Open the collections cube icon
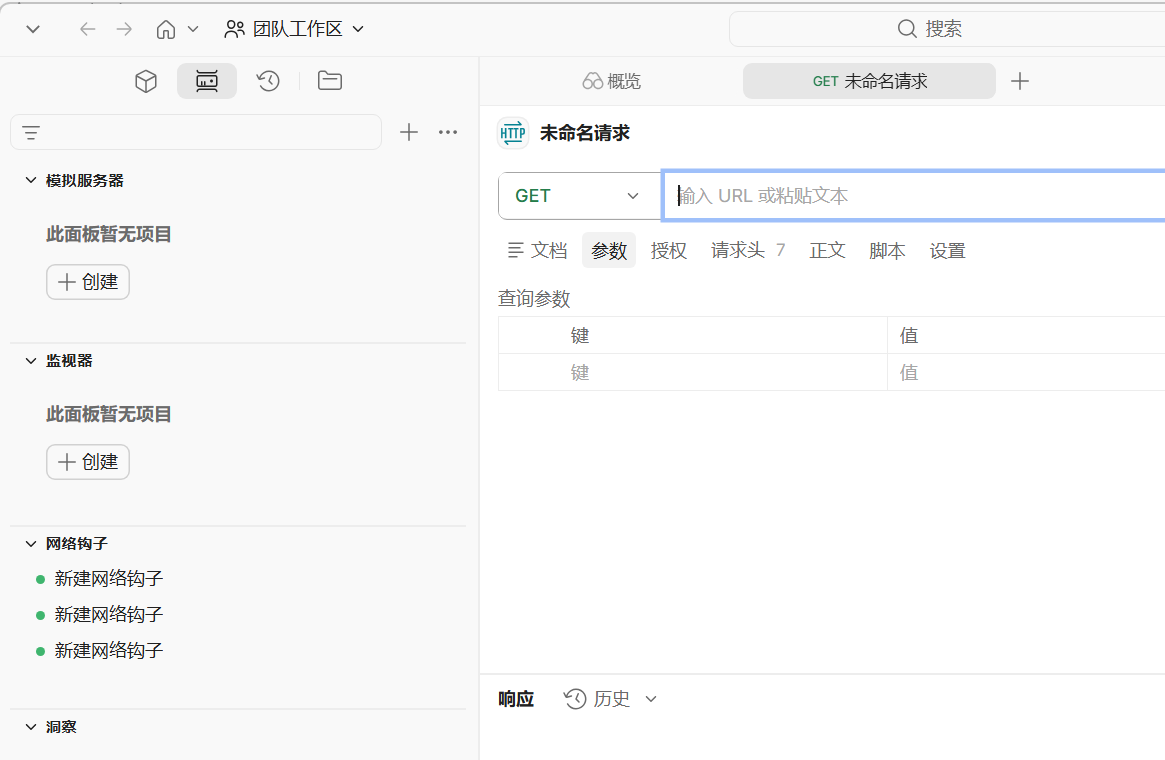 click(x=146, y=81)
